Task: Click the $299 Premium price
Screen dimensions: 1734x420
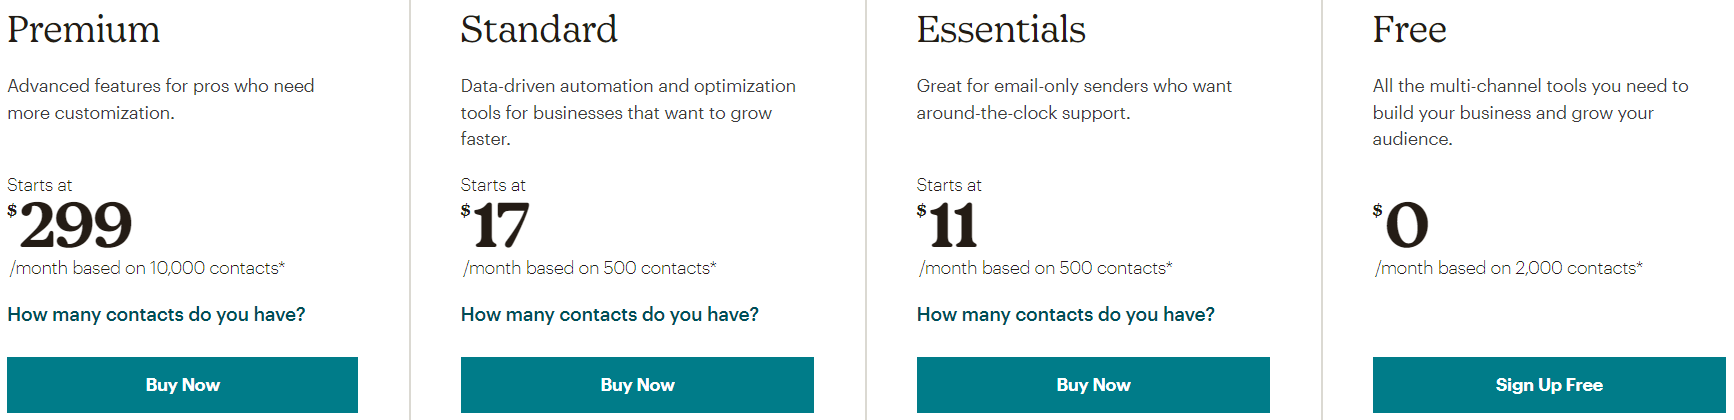Action: [70, 225]
